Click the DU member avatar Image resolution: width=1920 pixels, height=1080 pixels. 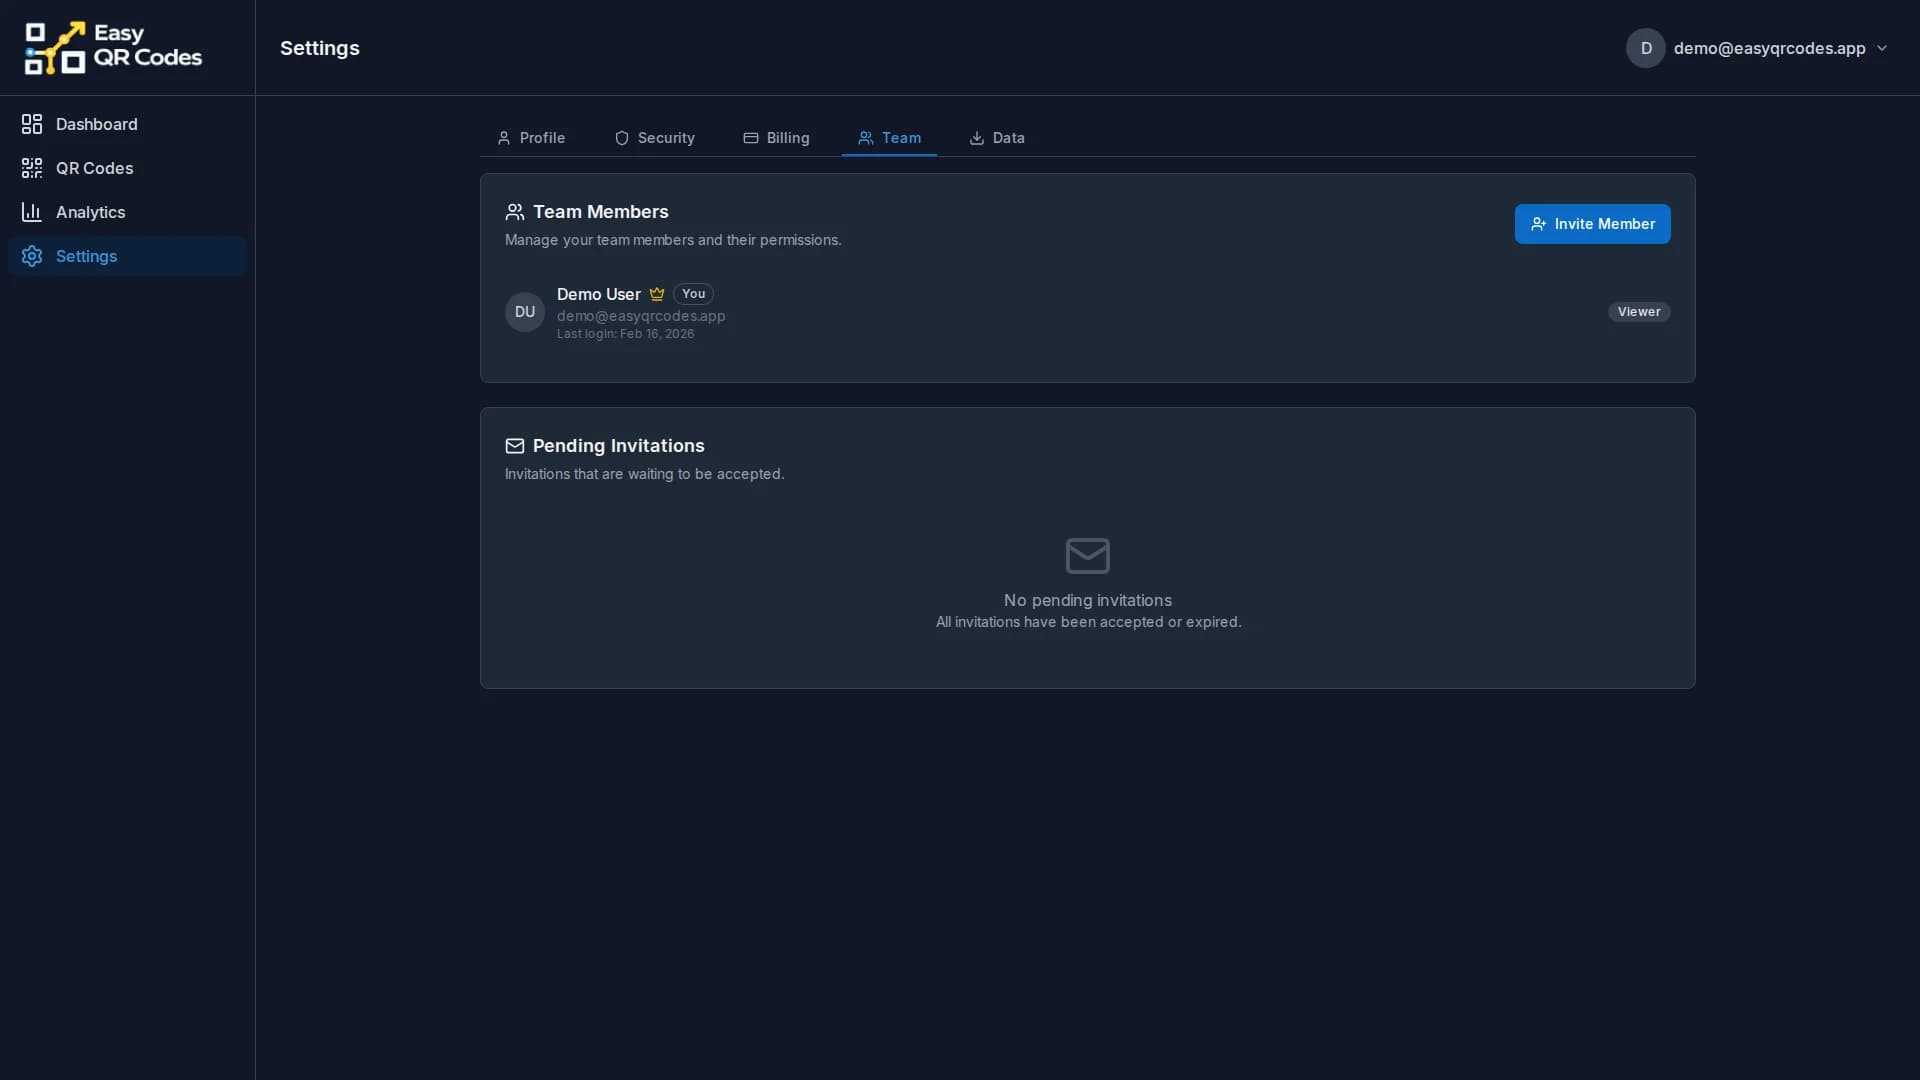525,312
